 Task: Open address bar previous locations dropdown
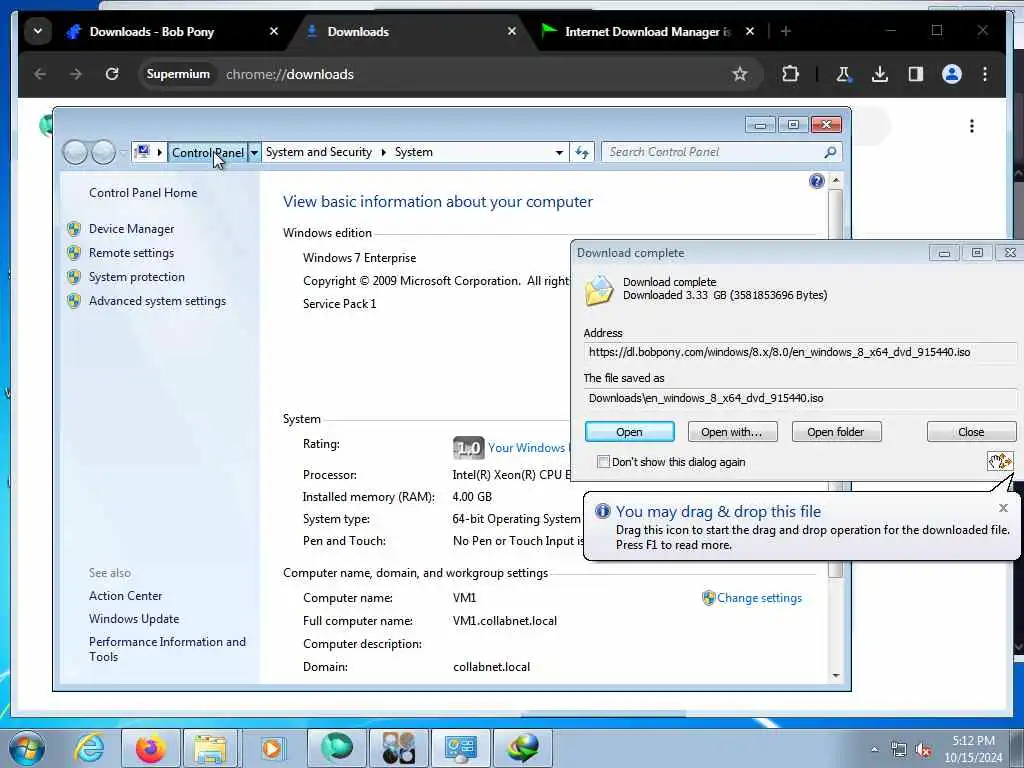click(559, 152)
